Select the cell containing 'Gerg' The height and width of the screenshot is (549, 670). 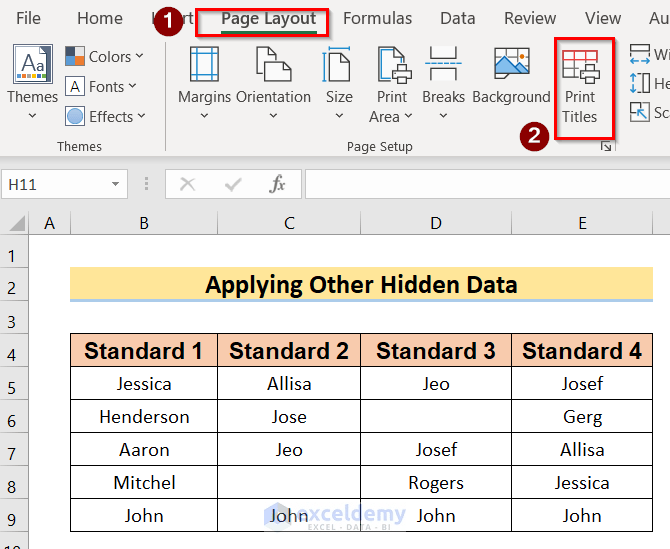pos(582,417)
